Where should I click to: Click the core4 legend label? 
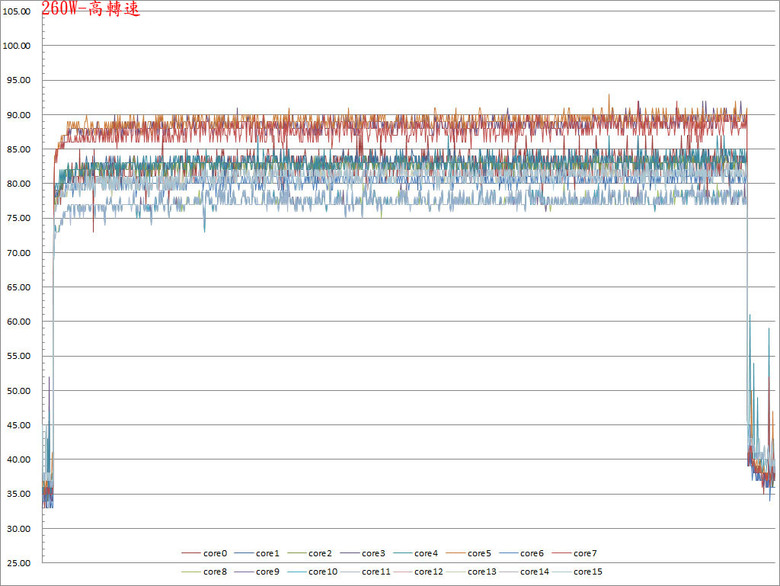point(426,553)
